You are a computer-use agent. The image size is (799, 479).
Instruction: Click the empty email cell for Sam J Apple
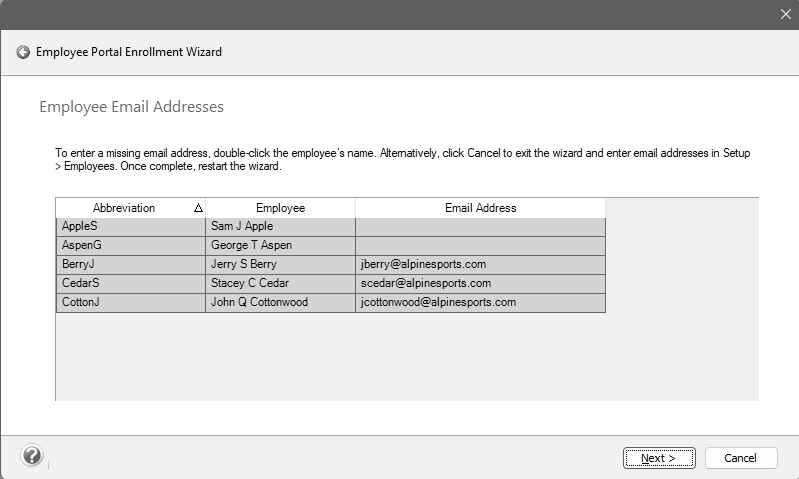[x=480, y=227]
